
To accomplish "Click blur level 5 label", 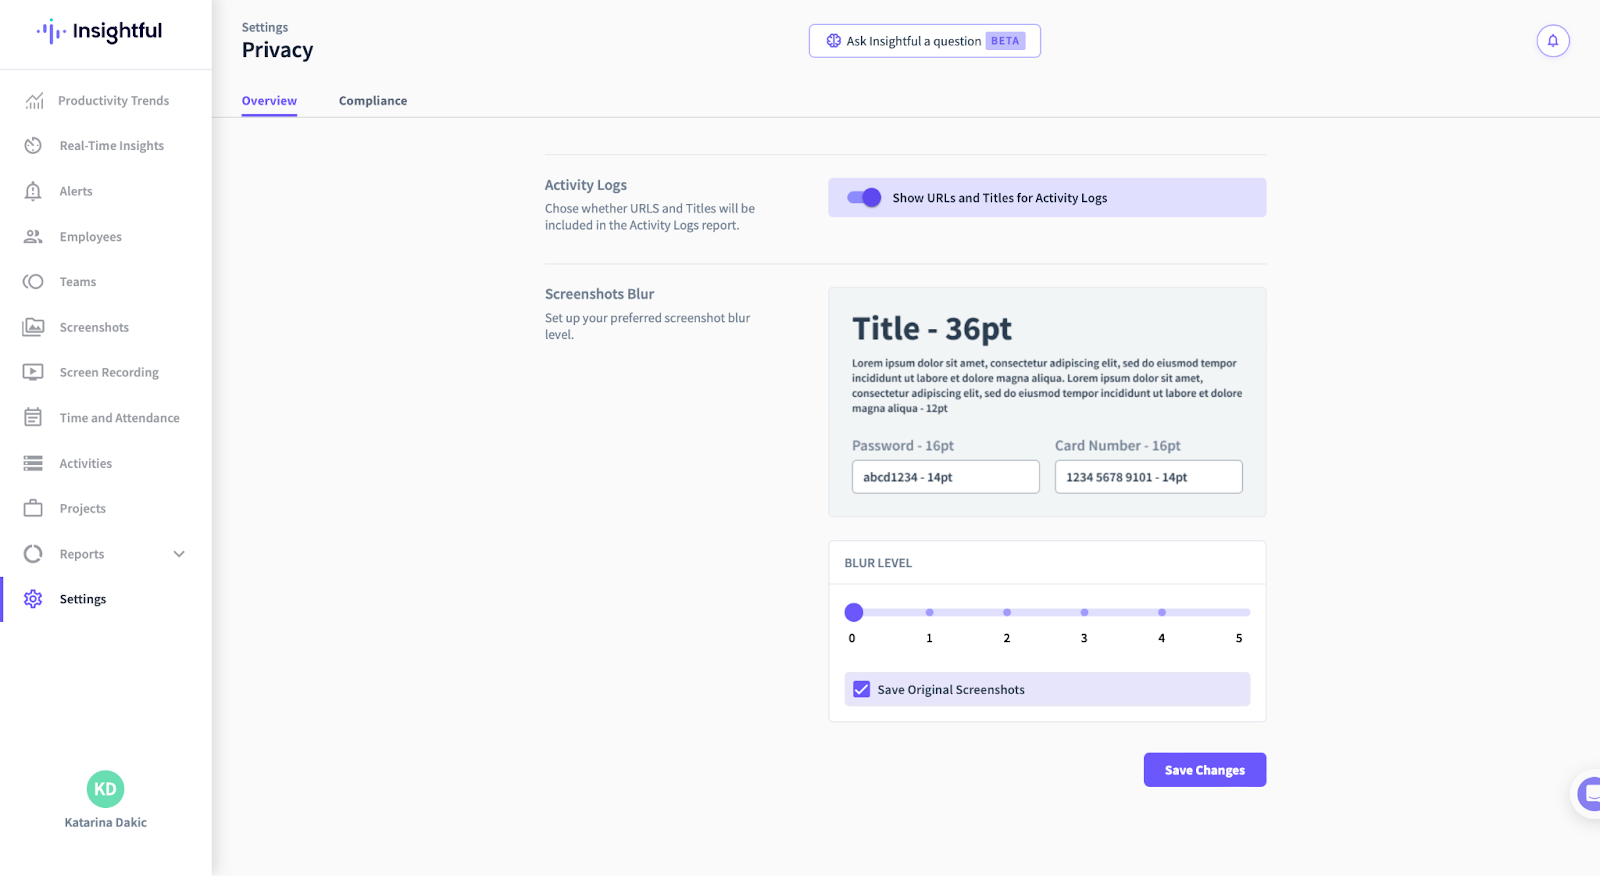I will click(x=1239, y=638).
